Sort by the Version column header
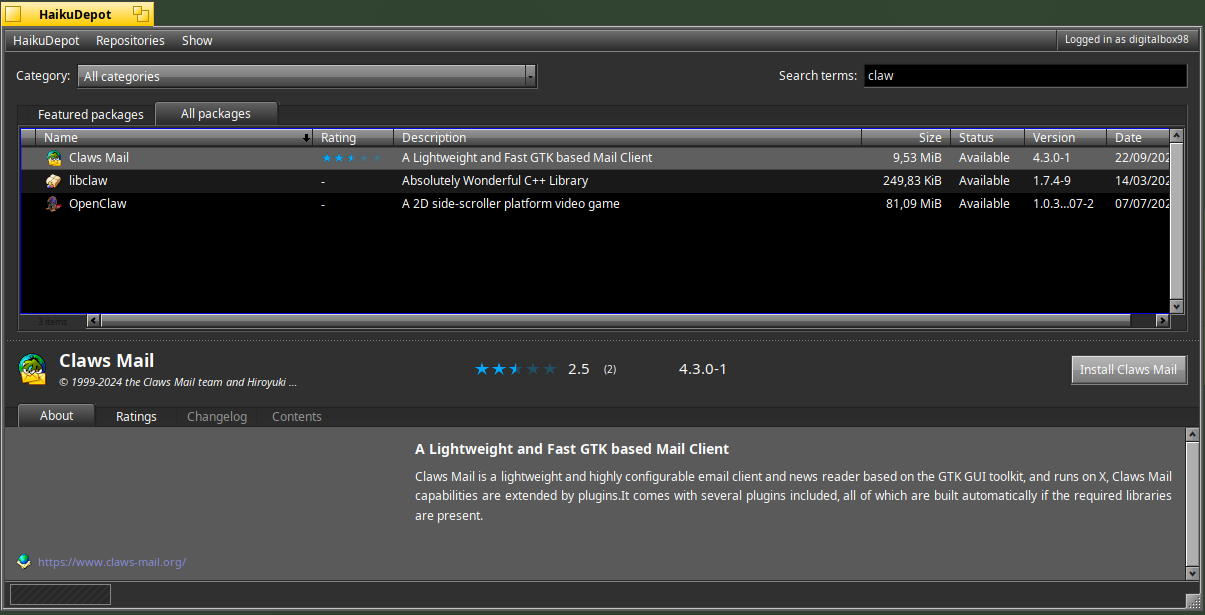 click(x=1066, y=138)
